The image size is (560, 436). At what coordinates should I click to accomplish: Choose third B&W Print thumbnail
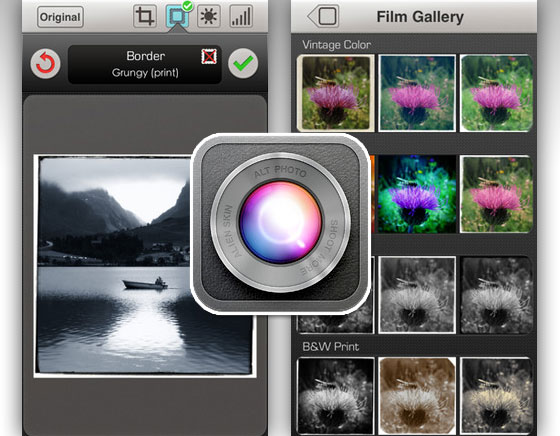[x=496, y=396]
